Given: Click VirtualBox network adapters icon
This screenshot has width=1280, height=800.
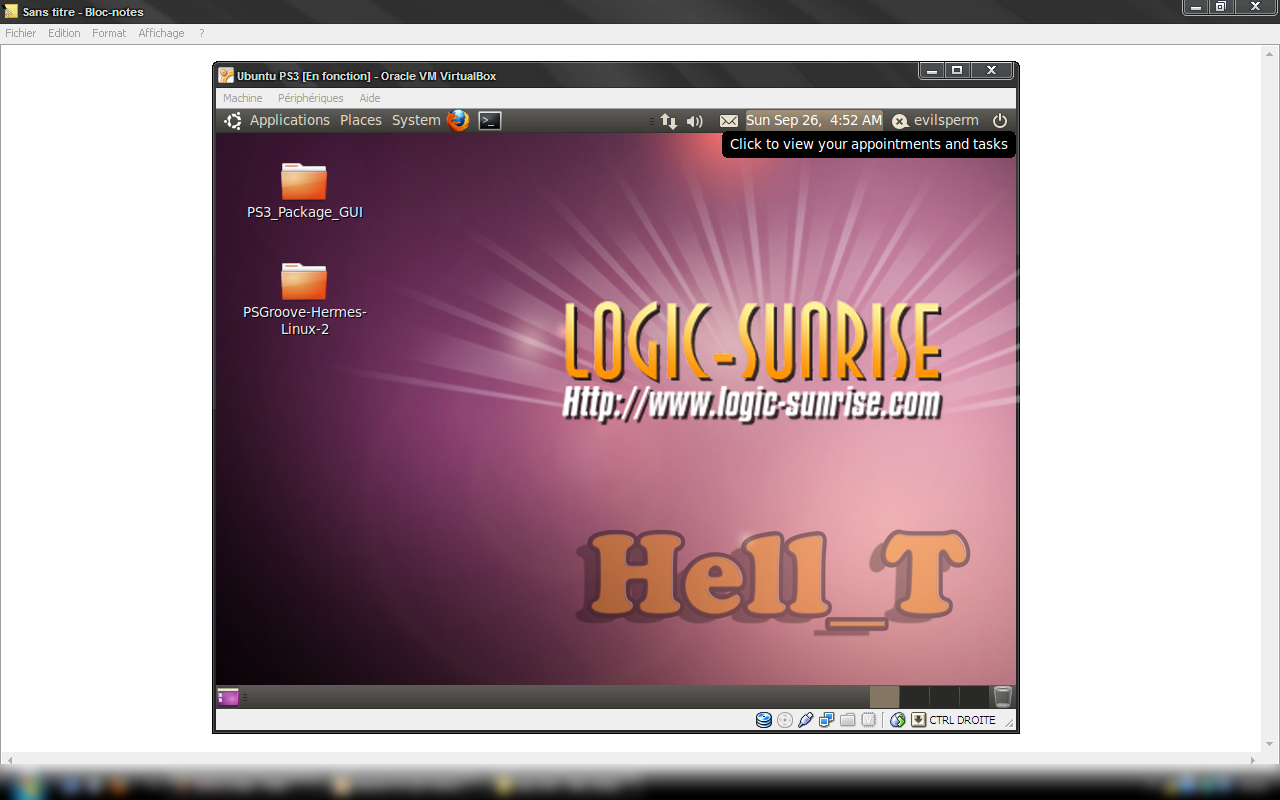Looking at the screenshot, I should coord(827,720).
